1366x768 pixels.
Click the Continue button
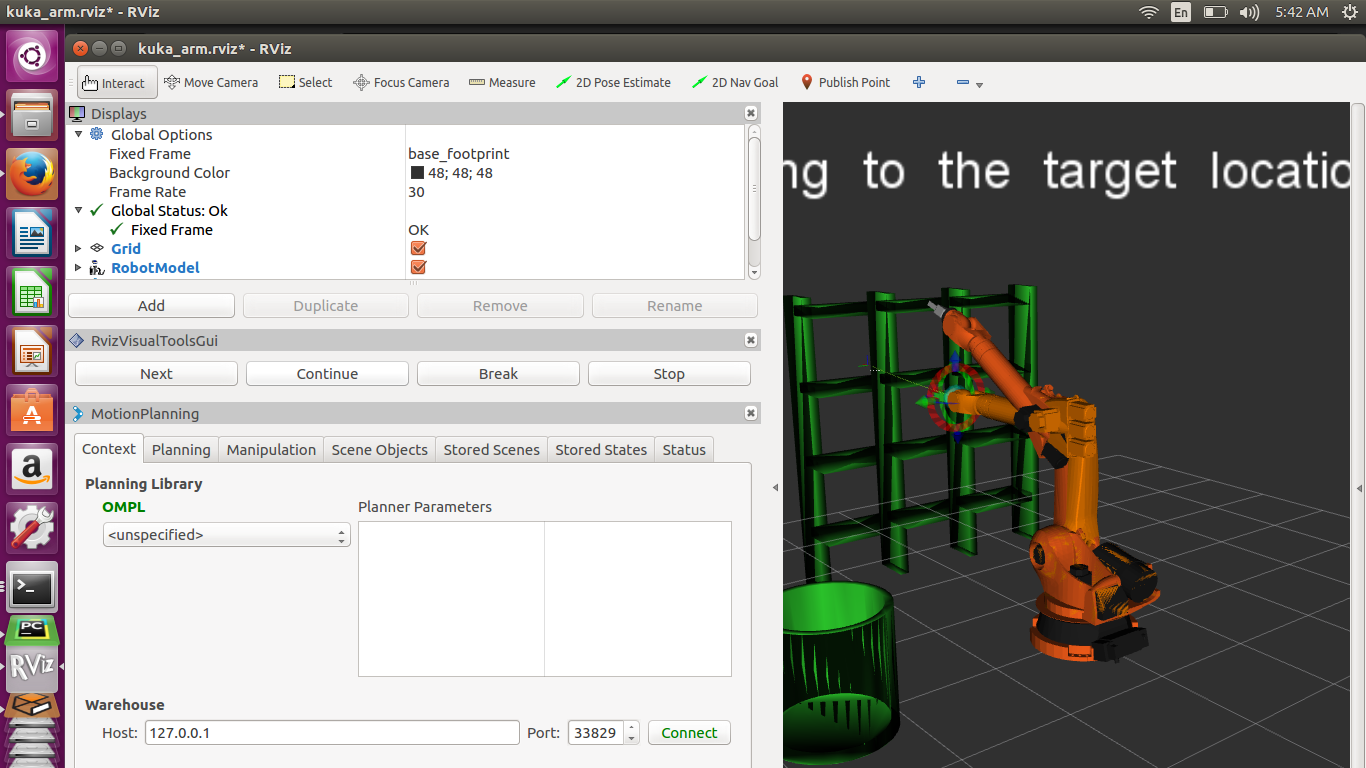pos(327,374)
